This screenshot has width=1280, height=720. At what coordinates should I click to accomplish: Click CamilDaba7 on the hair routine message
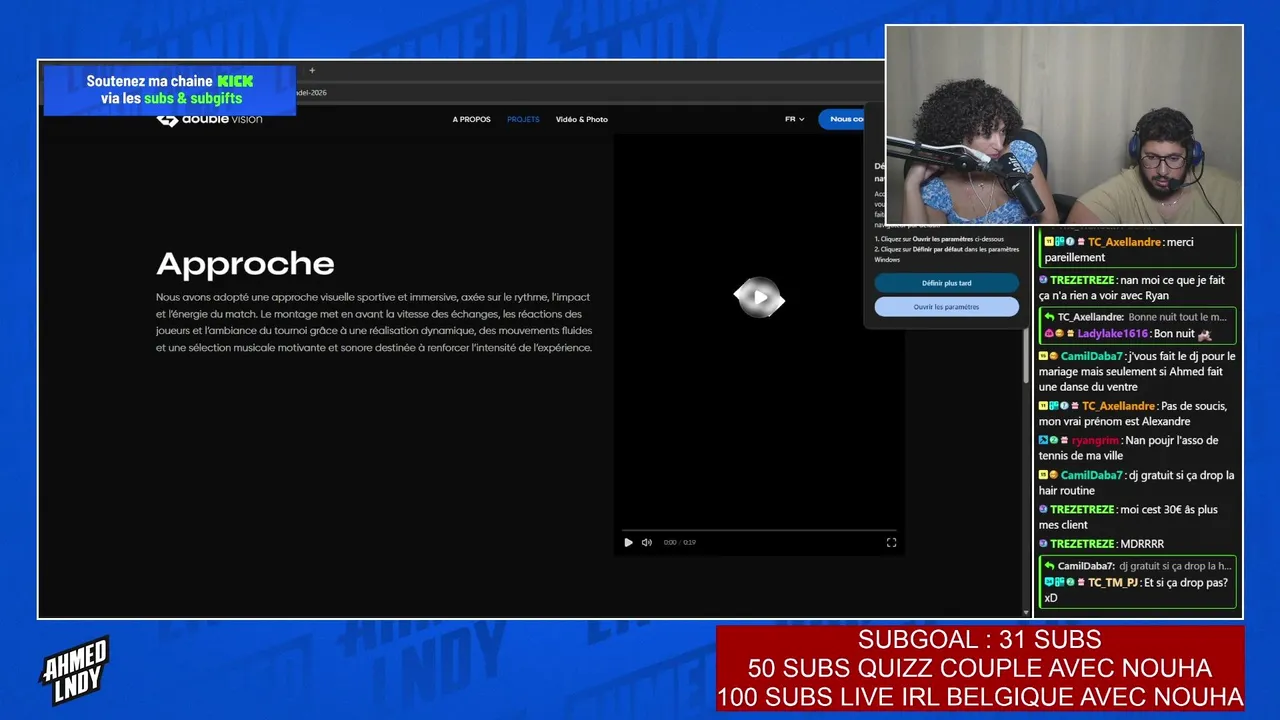point(1091,475)
